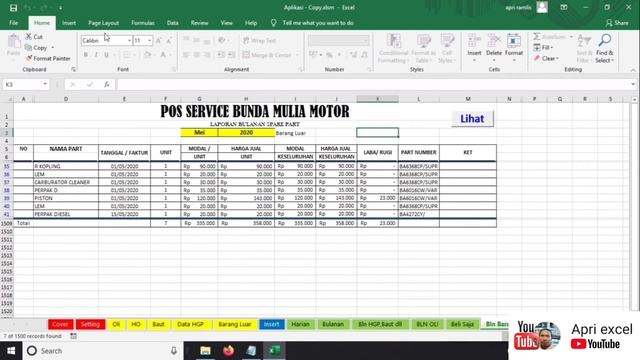
Task: Activate the Format Painter brush
Action: click(48, 58)
